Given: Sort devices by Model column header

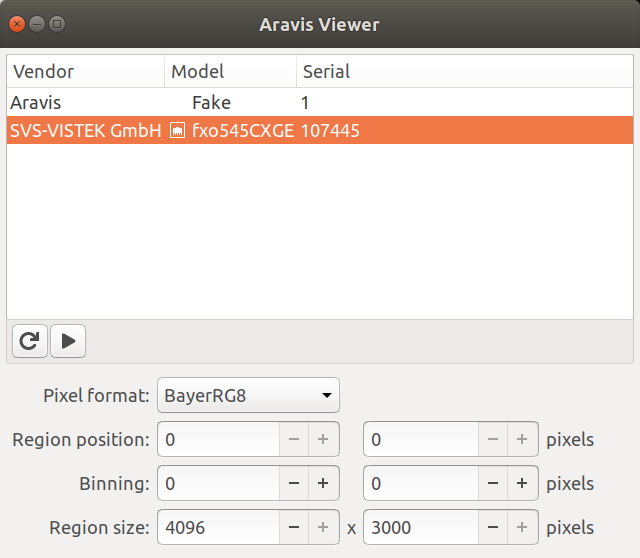Looking at the screenshot, I should 231,71.
